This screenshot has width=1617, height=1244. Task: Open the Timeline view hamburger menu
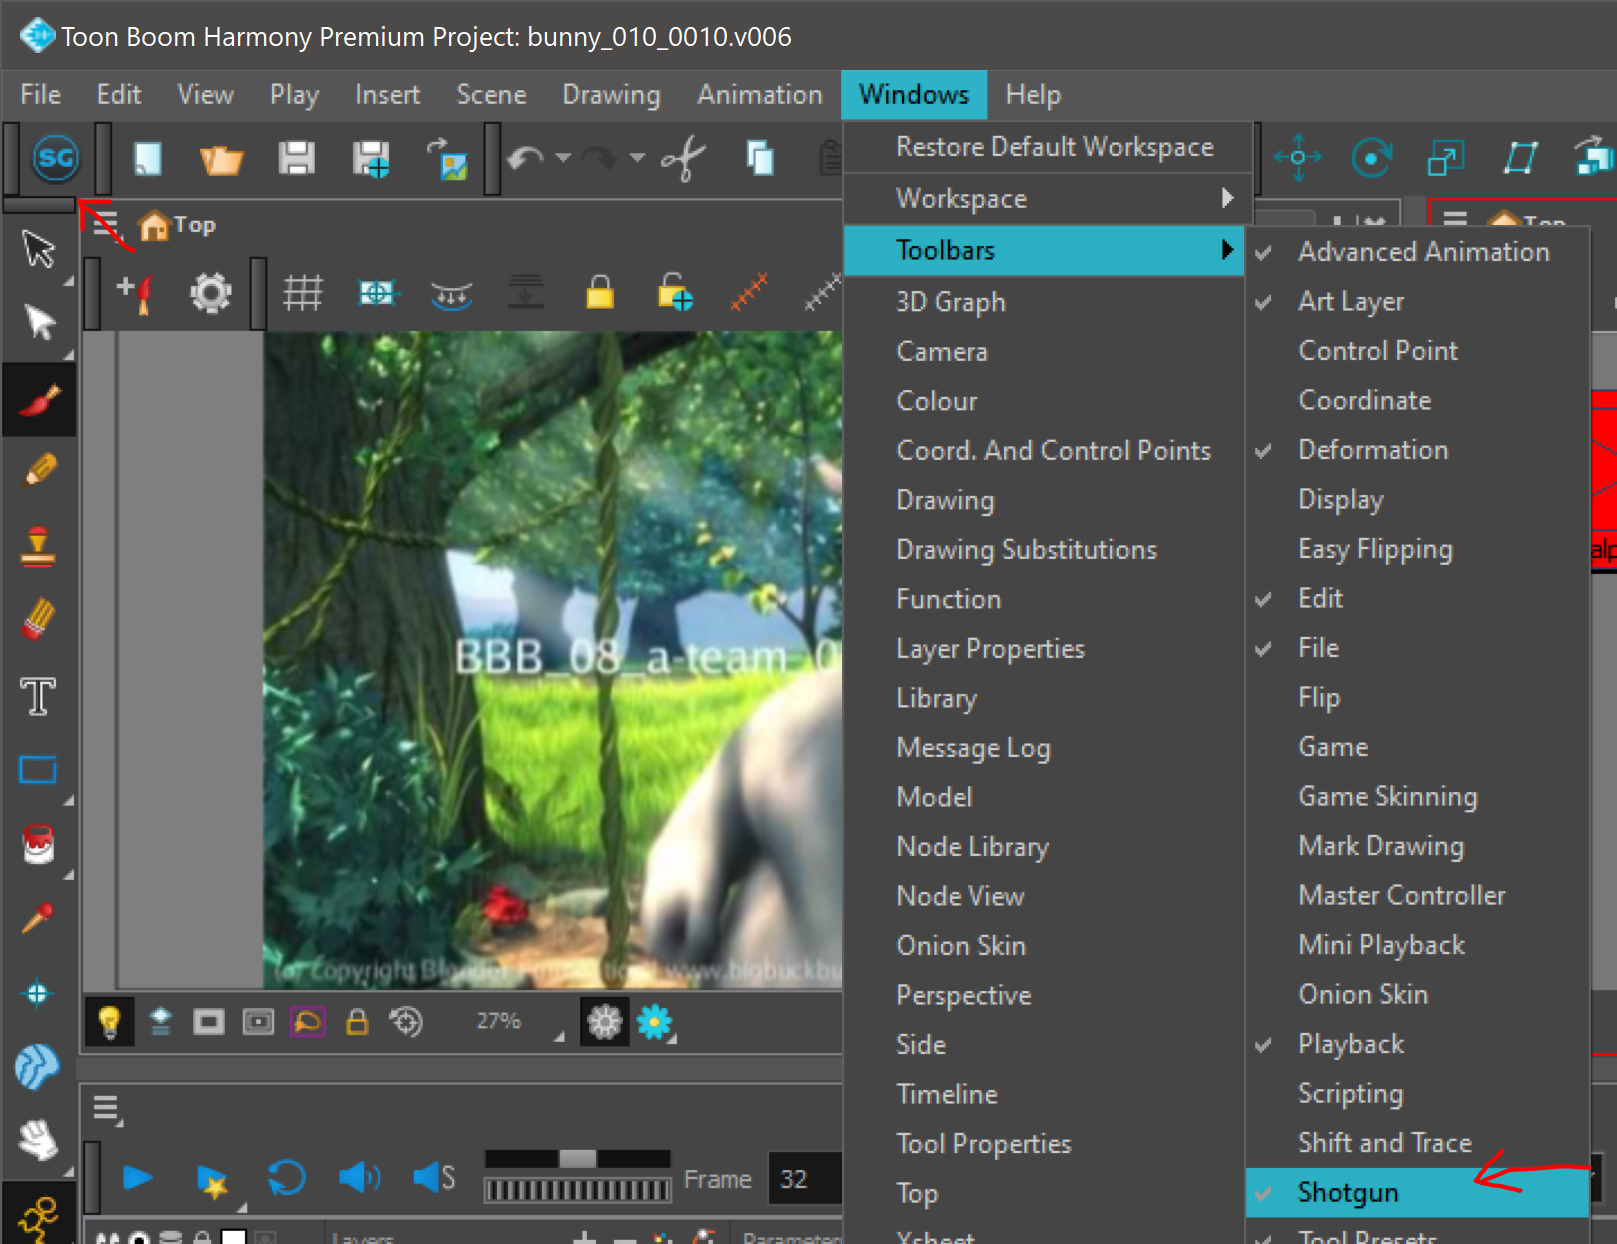coord(106,1109)
